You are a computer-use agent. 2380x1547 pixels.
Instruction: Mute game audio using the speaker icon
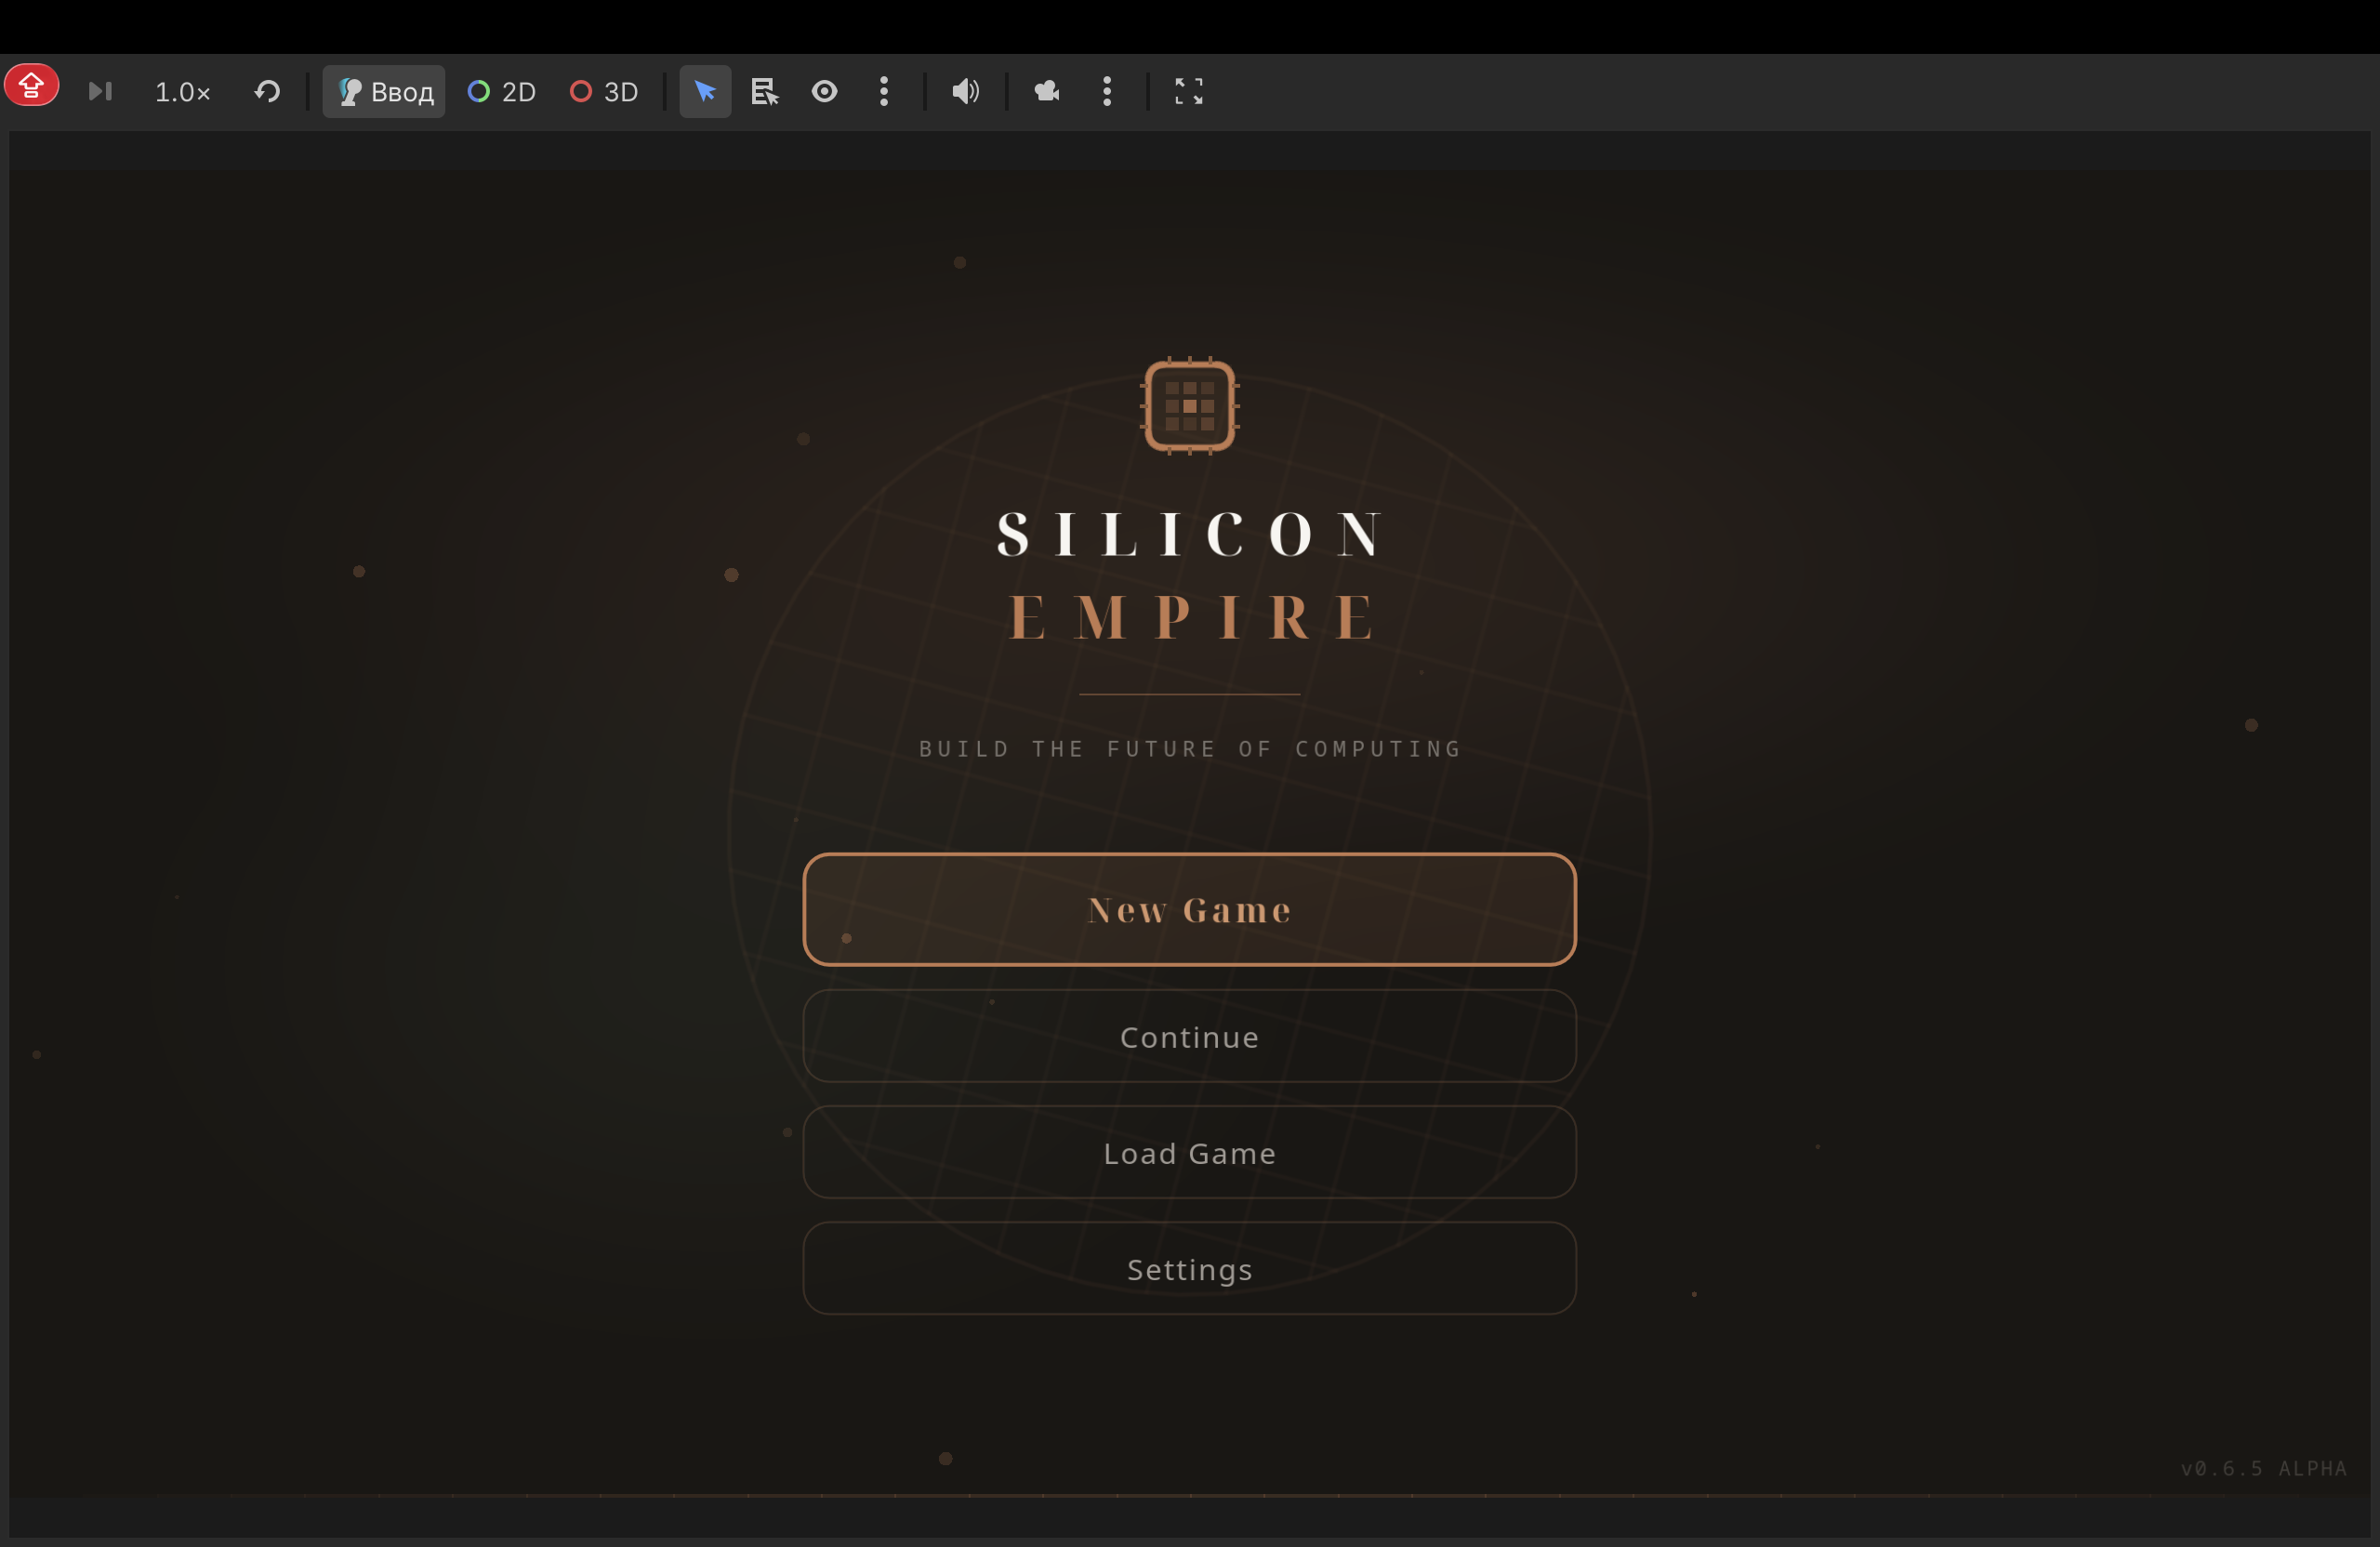point(965,92)
